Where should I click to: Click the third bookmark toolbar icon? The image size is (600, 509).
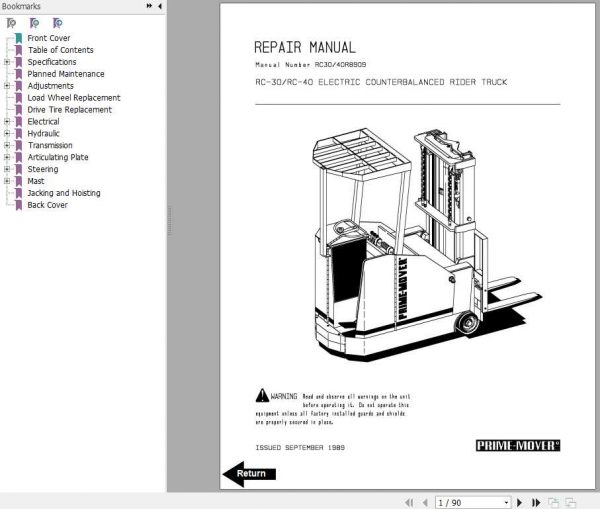click(57, 23)
